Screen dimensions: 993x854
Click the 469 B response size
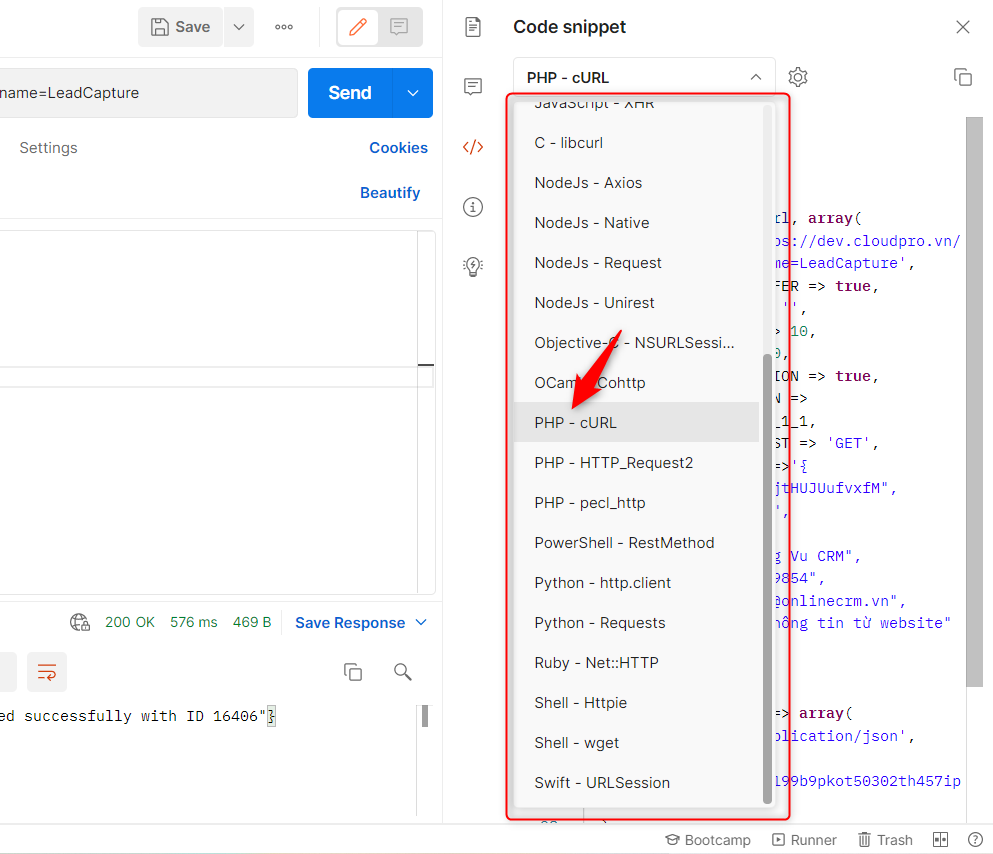[x=252, y=622]
